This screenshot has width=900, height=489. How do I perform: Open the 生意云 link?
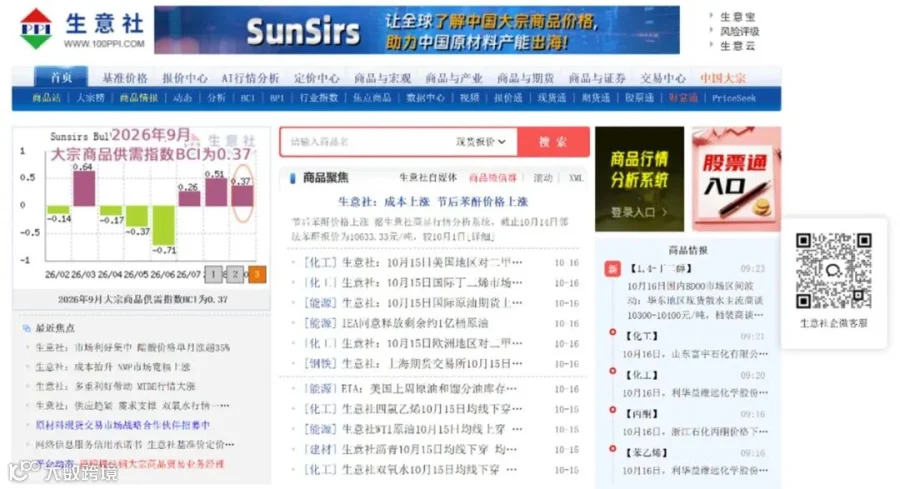pyautogui.click(x=738, y=46)
